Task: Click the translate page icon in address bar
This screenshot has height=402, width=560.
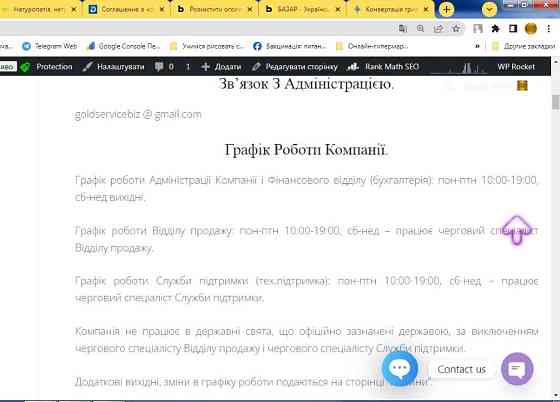Action: (403, 29)
